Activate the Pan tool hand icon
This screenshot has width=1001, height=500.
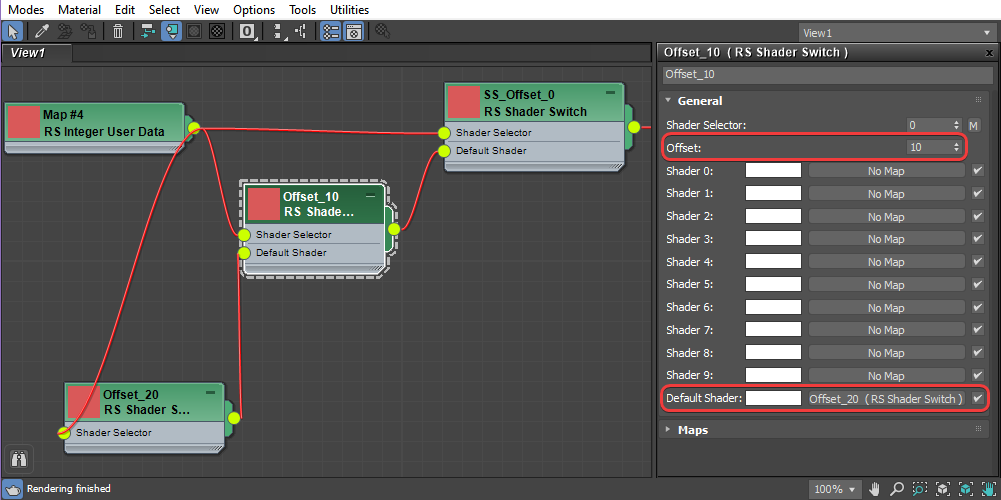(x=874, y=489)
